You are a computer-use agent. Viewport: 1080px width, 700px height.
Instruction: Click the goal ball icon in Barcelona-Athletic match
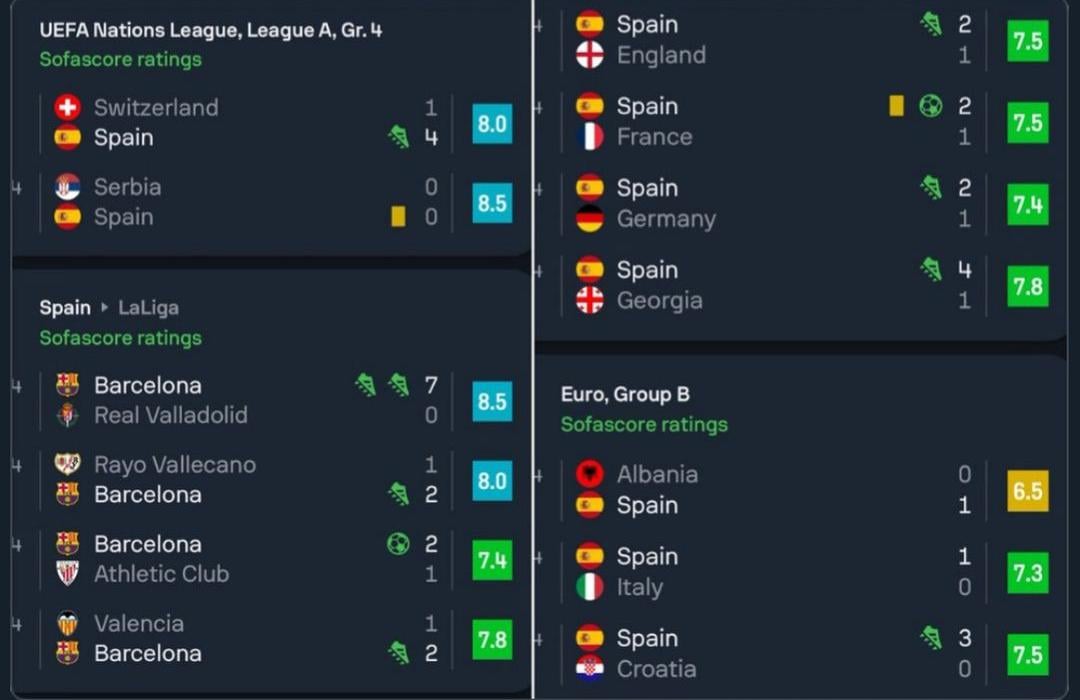[x=398, y=544]
